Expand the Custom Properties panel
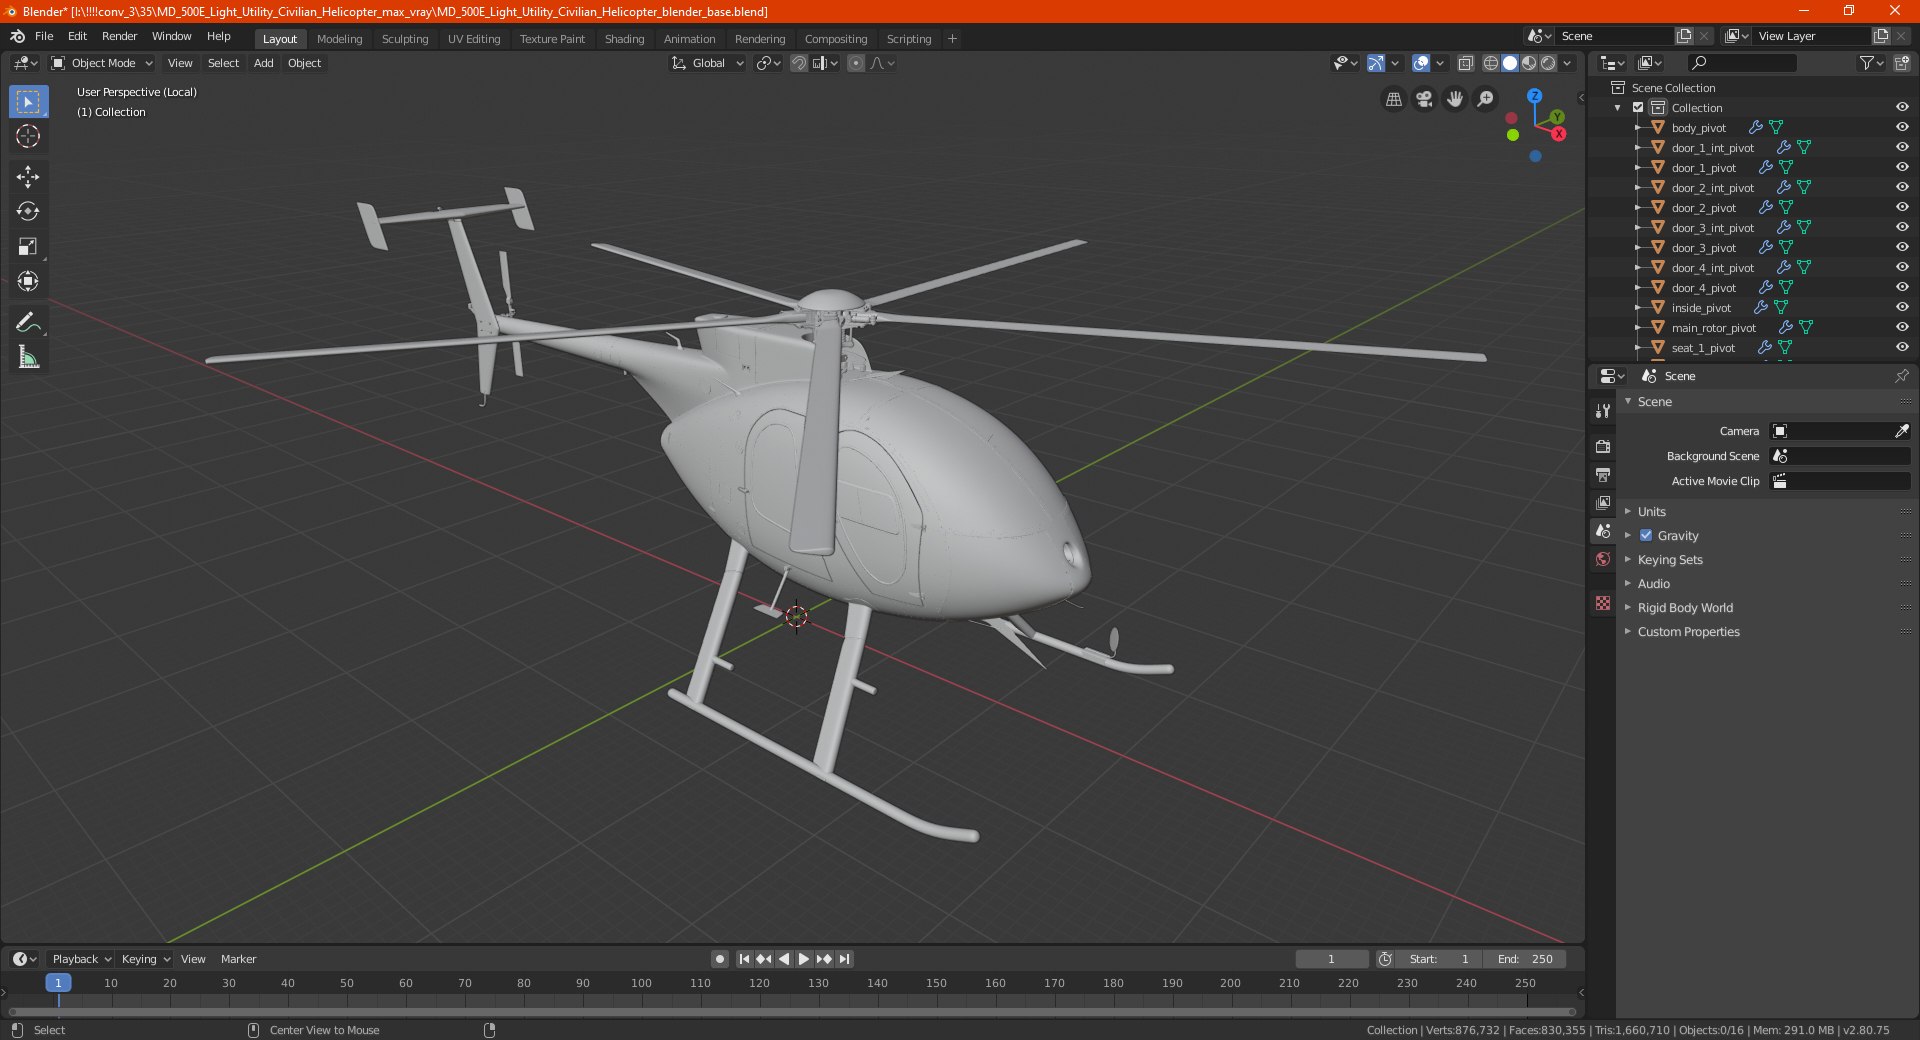 click(x=1688, y=632)
